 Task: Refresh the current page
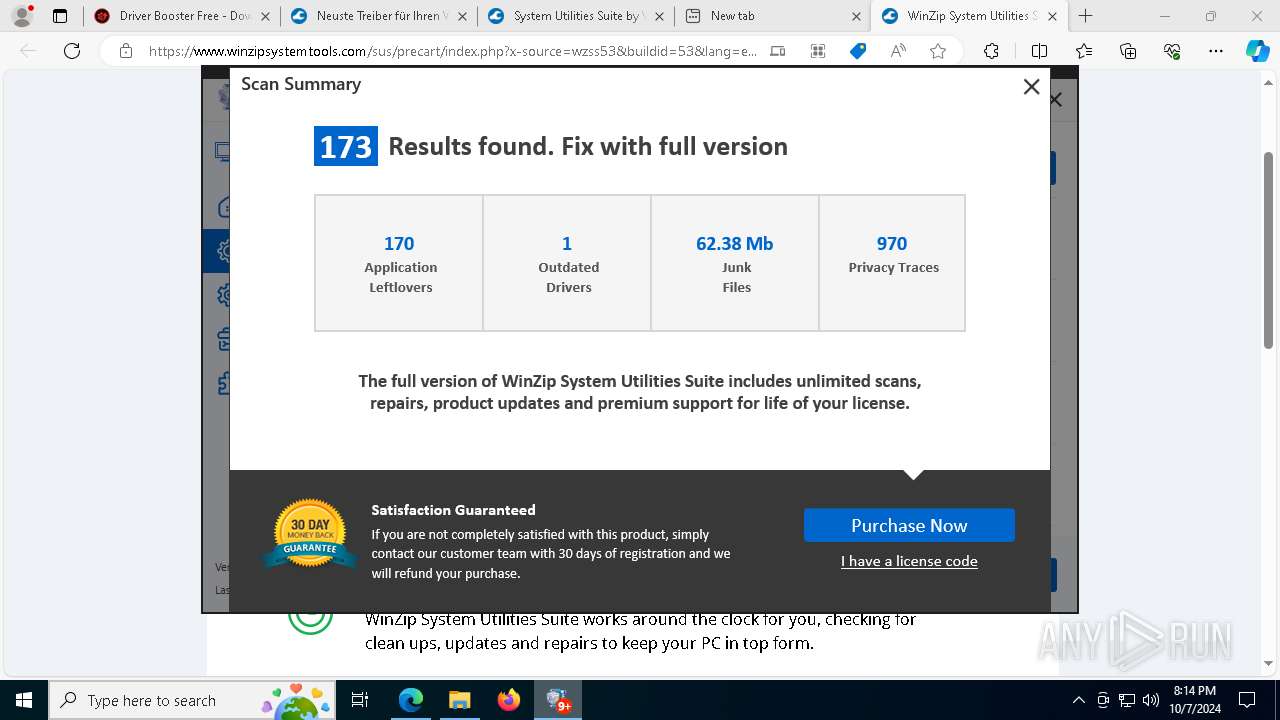click(x=72, y=51)
